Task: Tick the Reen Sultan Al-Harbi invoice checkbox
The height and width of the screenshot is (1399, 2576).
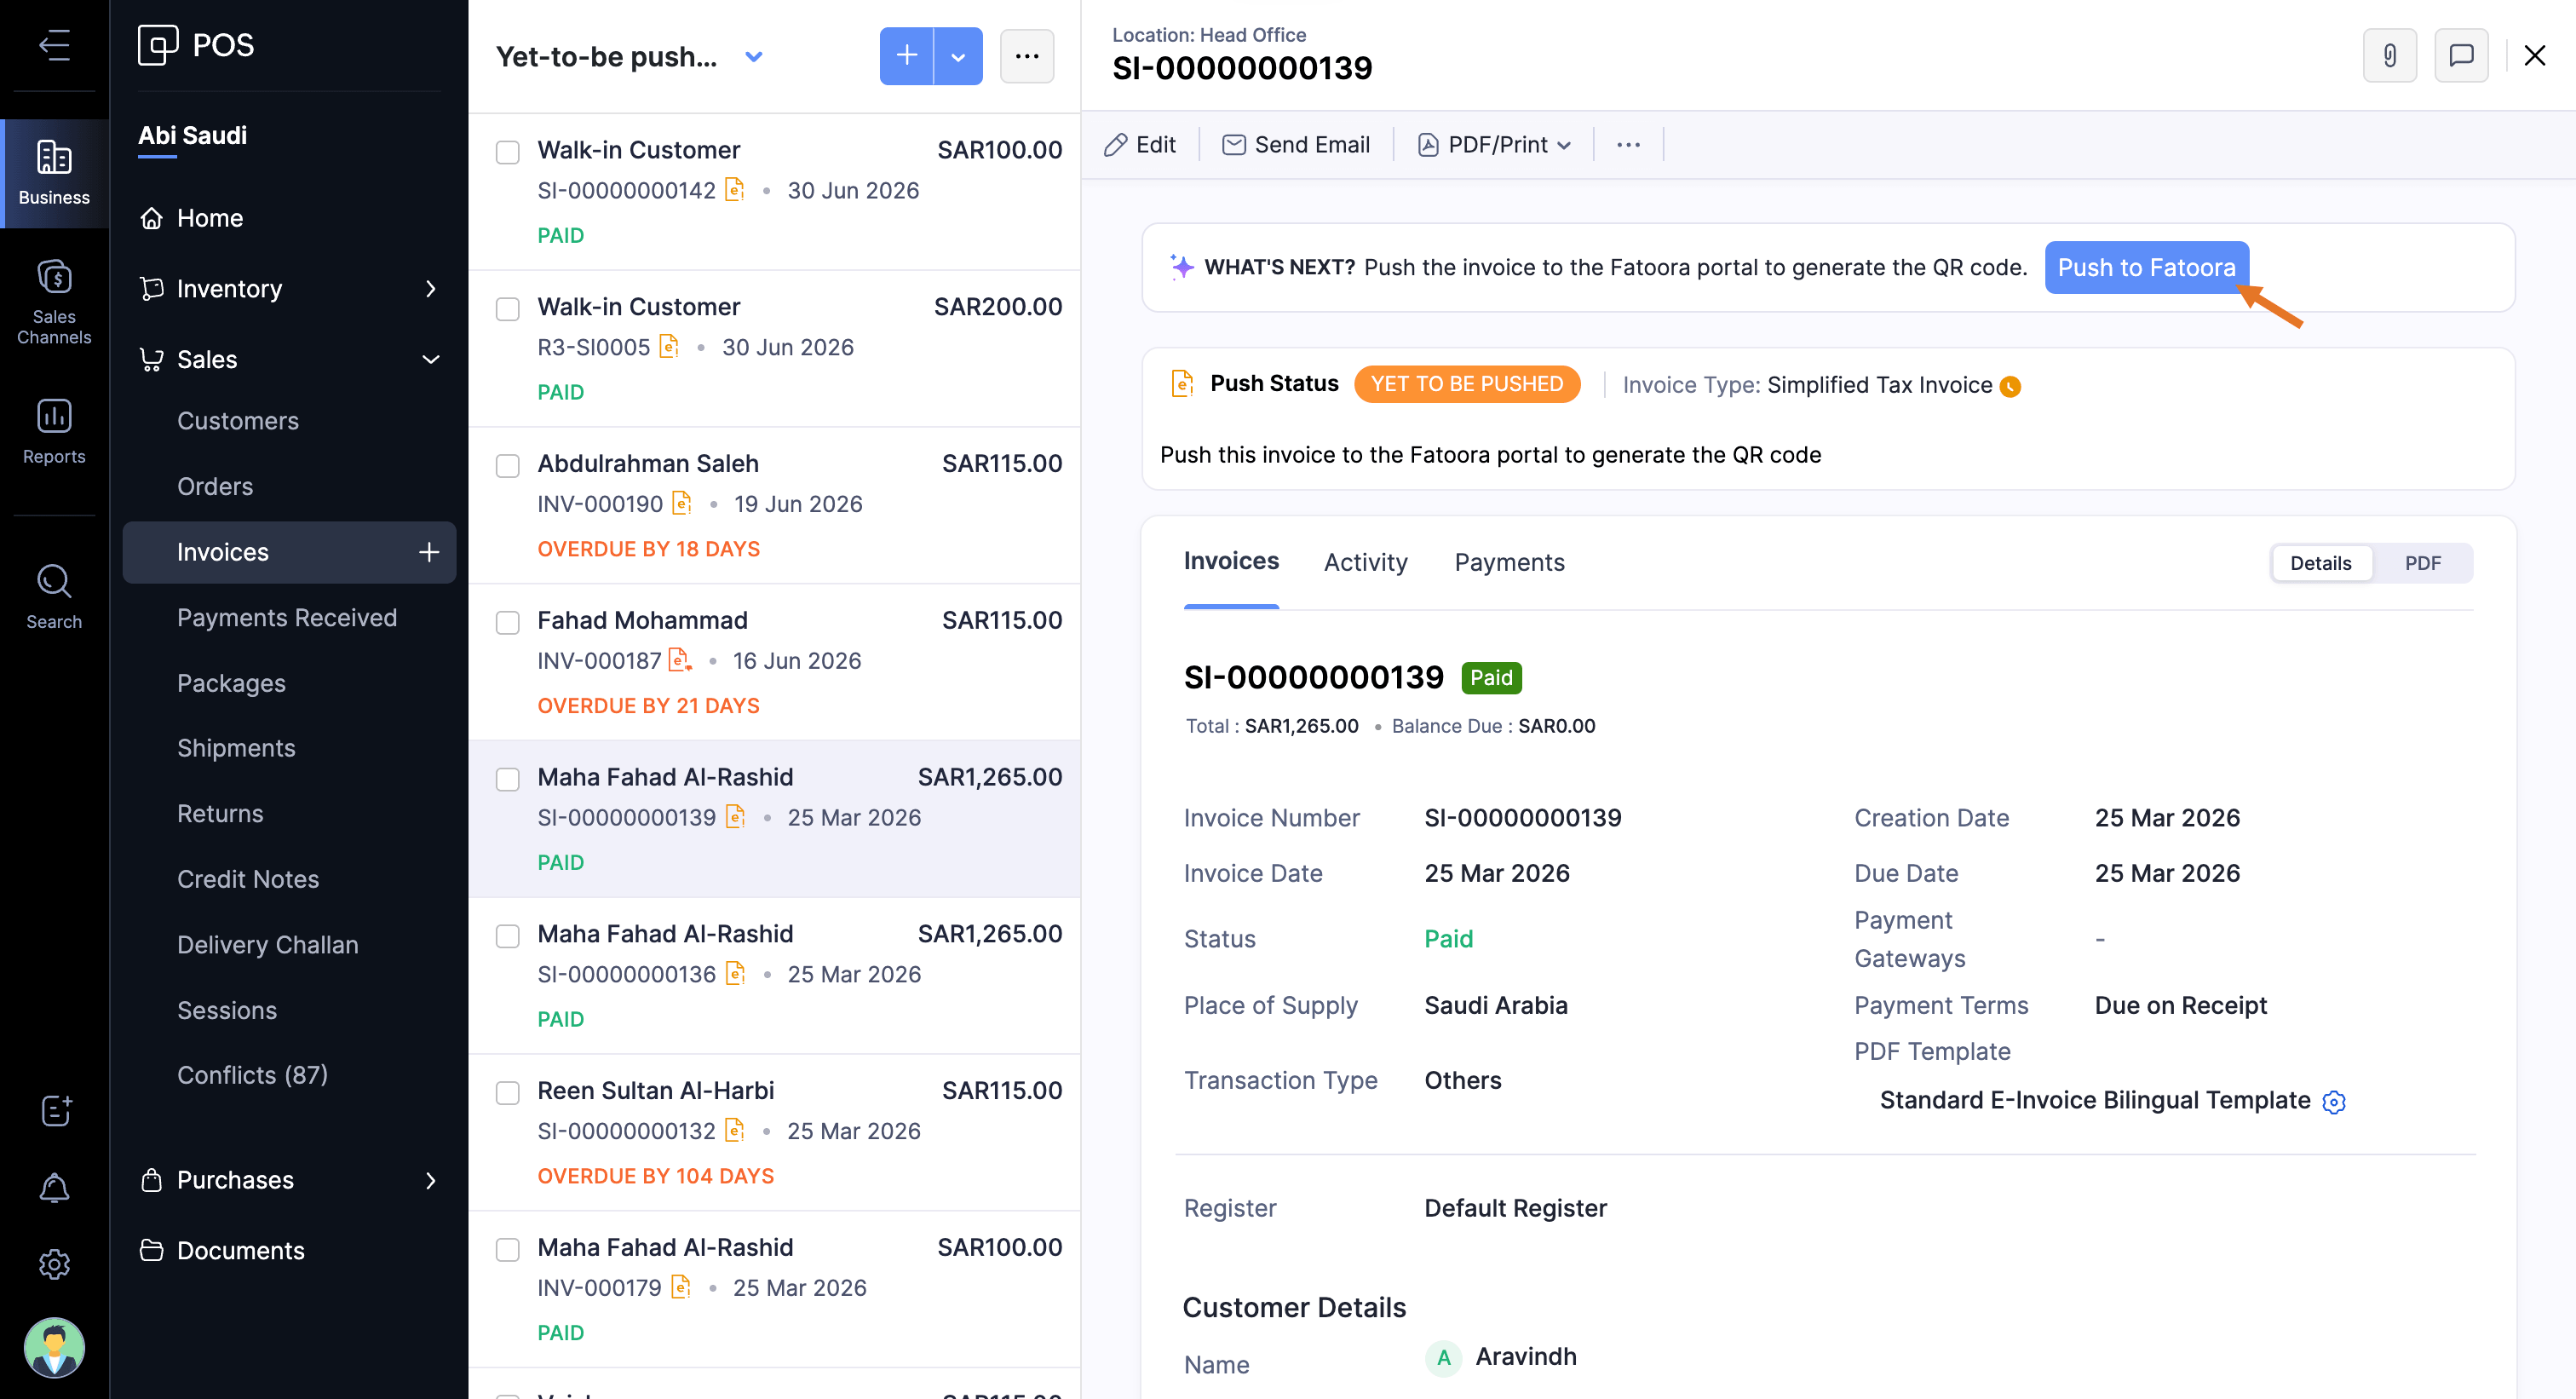Action: (508, 1093)
